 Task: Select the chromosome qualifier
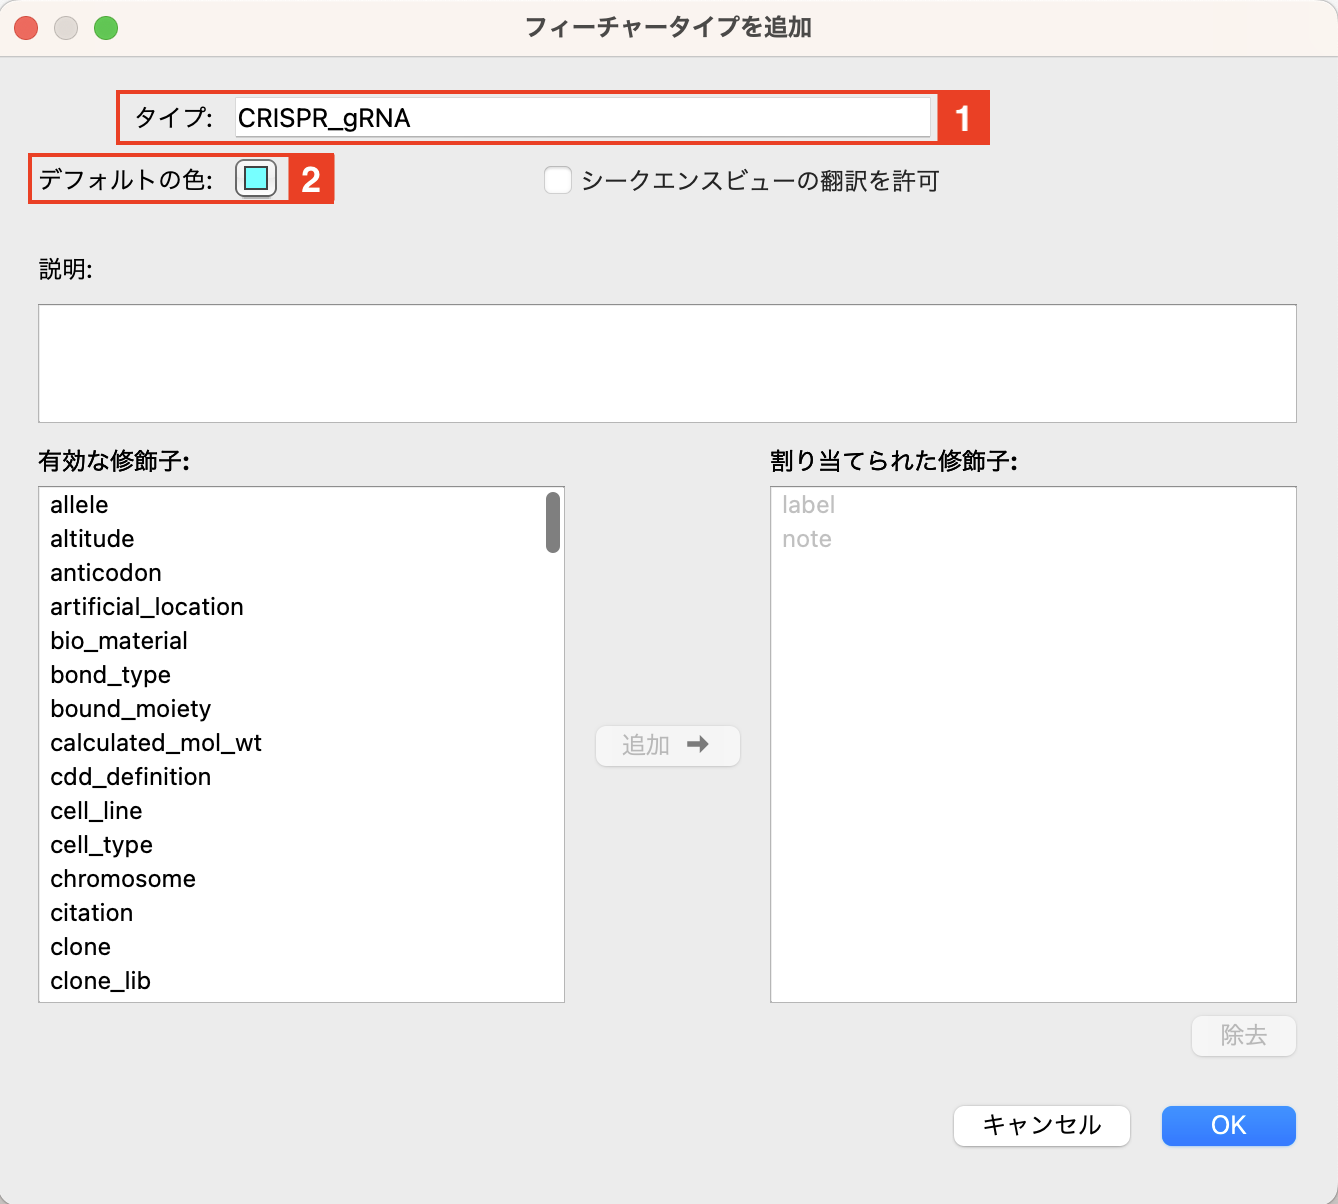click(x=122, y=879)
